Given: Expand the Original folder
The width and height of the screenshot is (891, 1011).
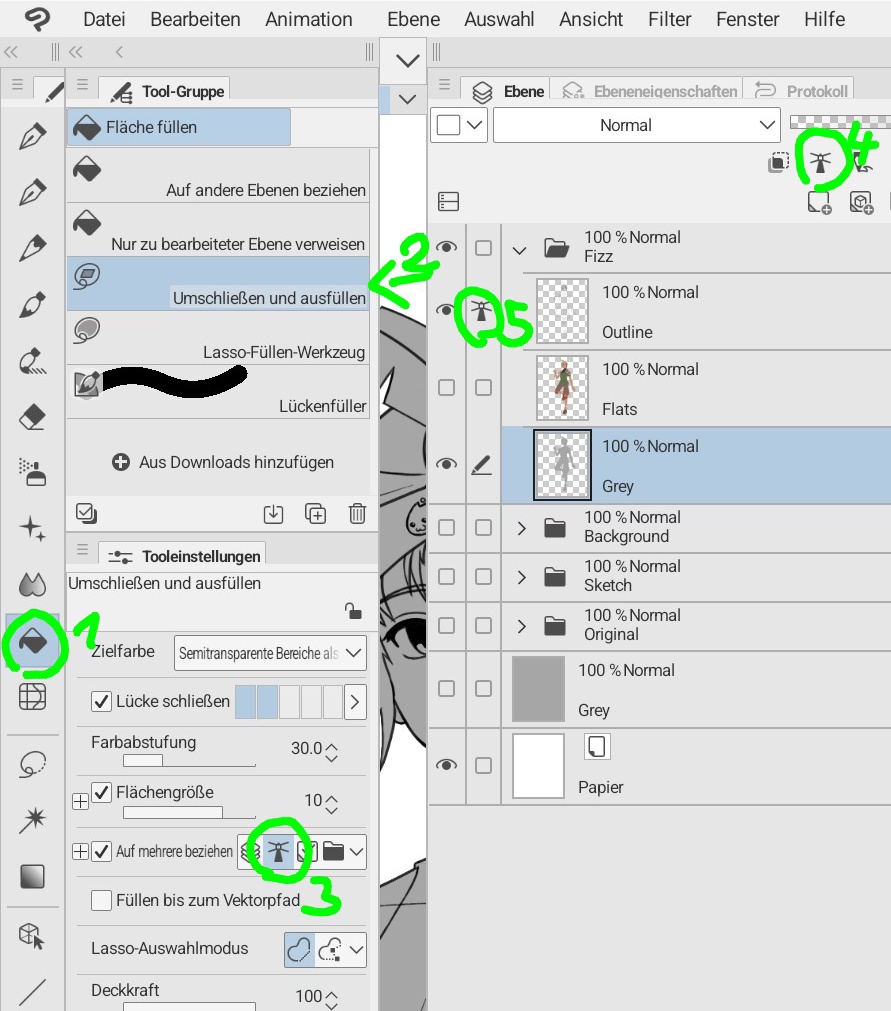Looking at the screenshot, I should tap(522, 626).
